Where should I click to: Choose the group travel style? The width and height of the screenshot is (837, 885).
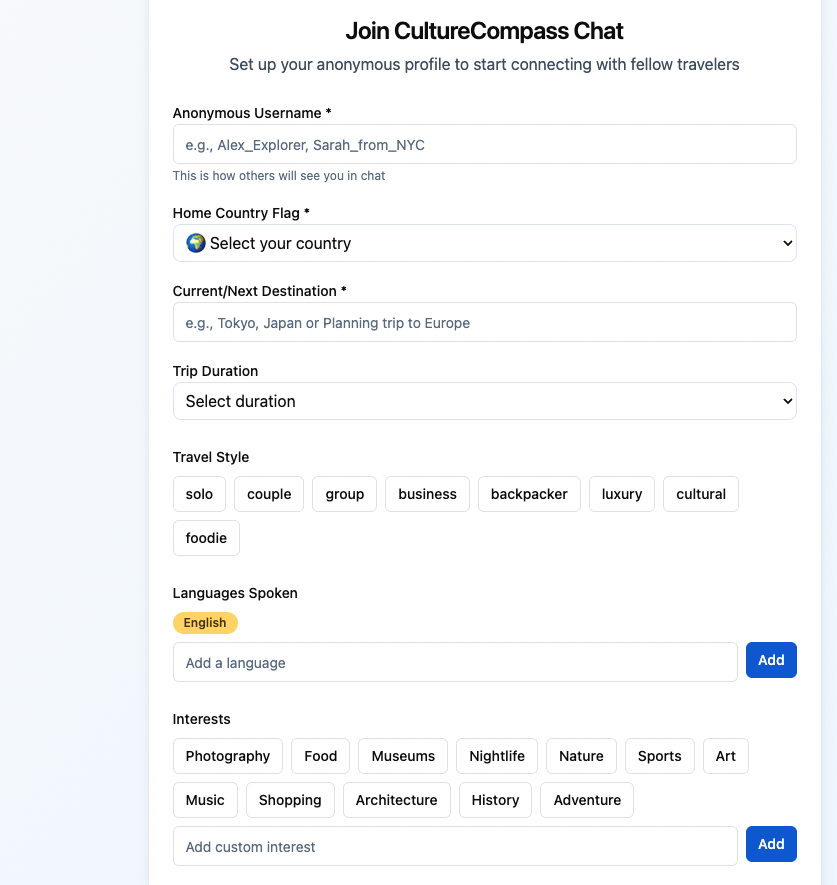(x=344, y=494)
